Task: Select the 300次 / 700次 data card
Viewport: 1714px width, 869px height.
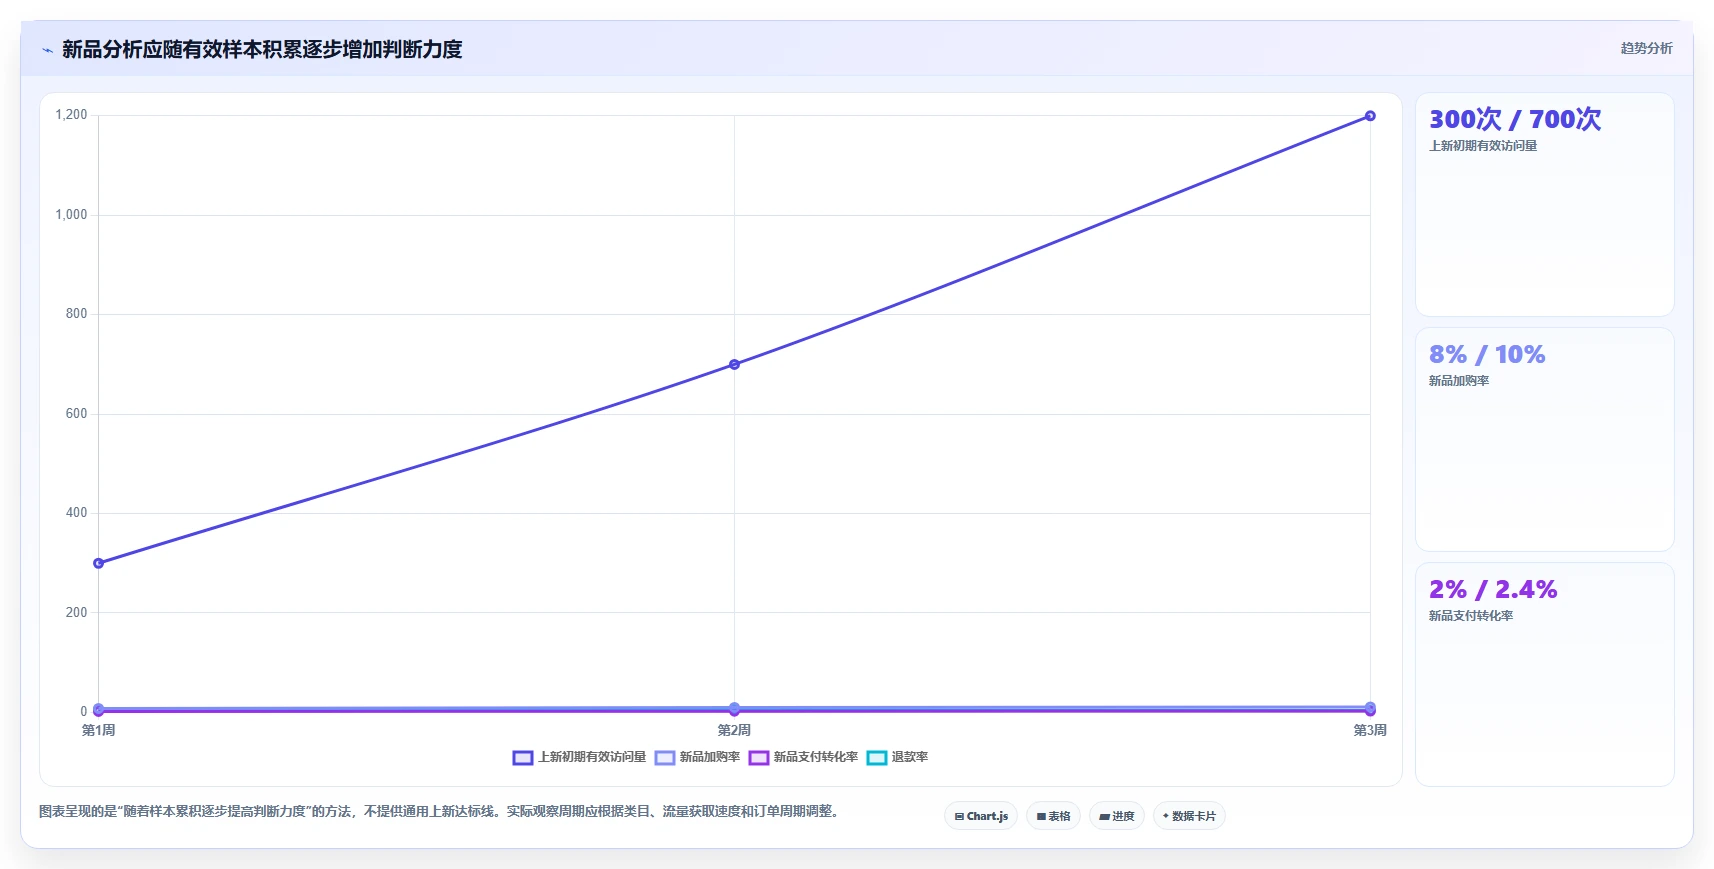Action: tap(1544, 204)
